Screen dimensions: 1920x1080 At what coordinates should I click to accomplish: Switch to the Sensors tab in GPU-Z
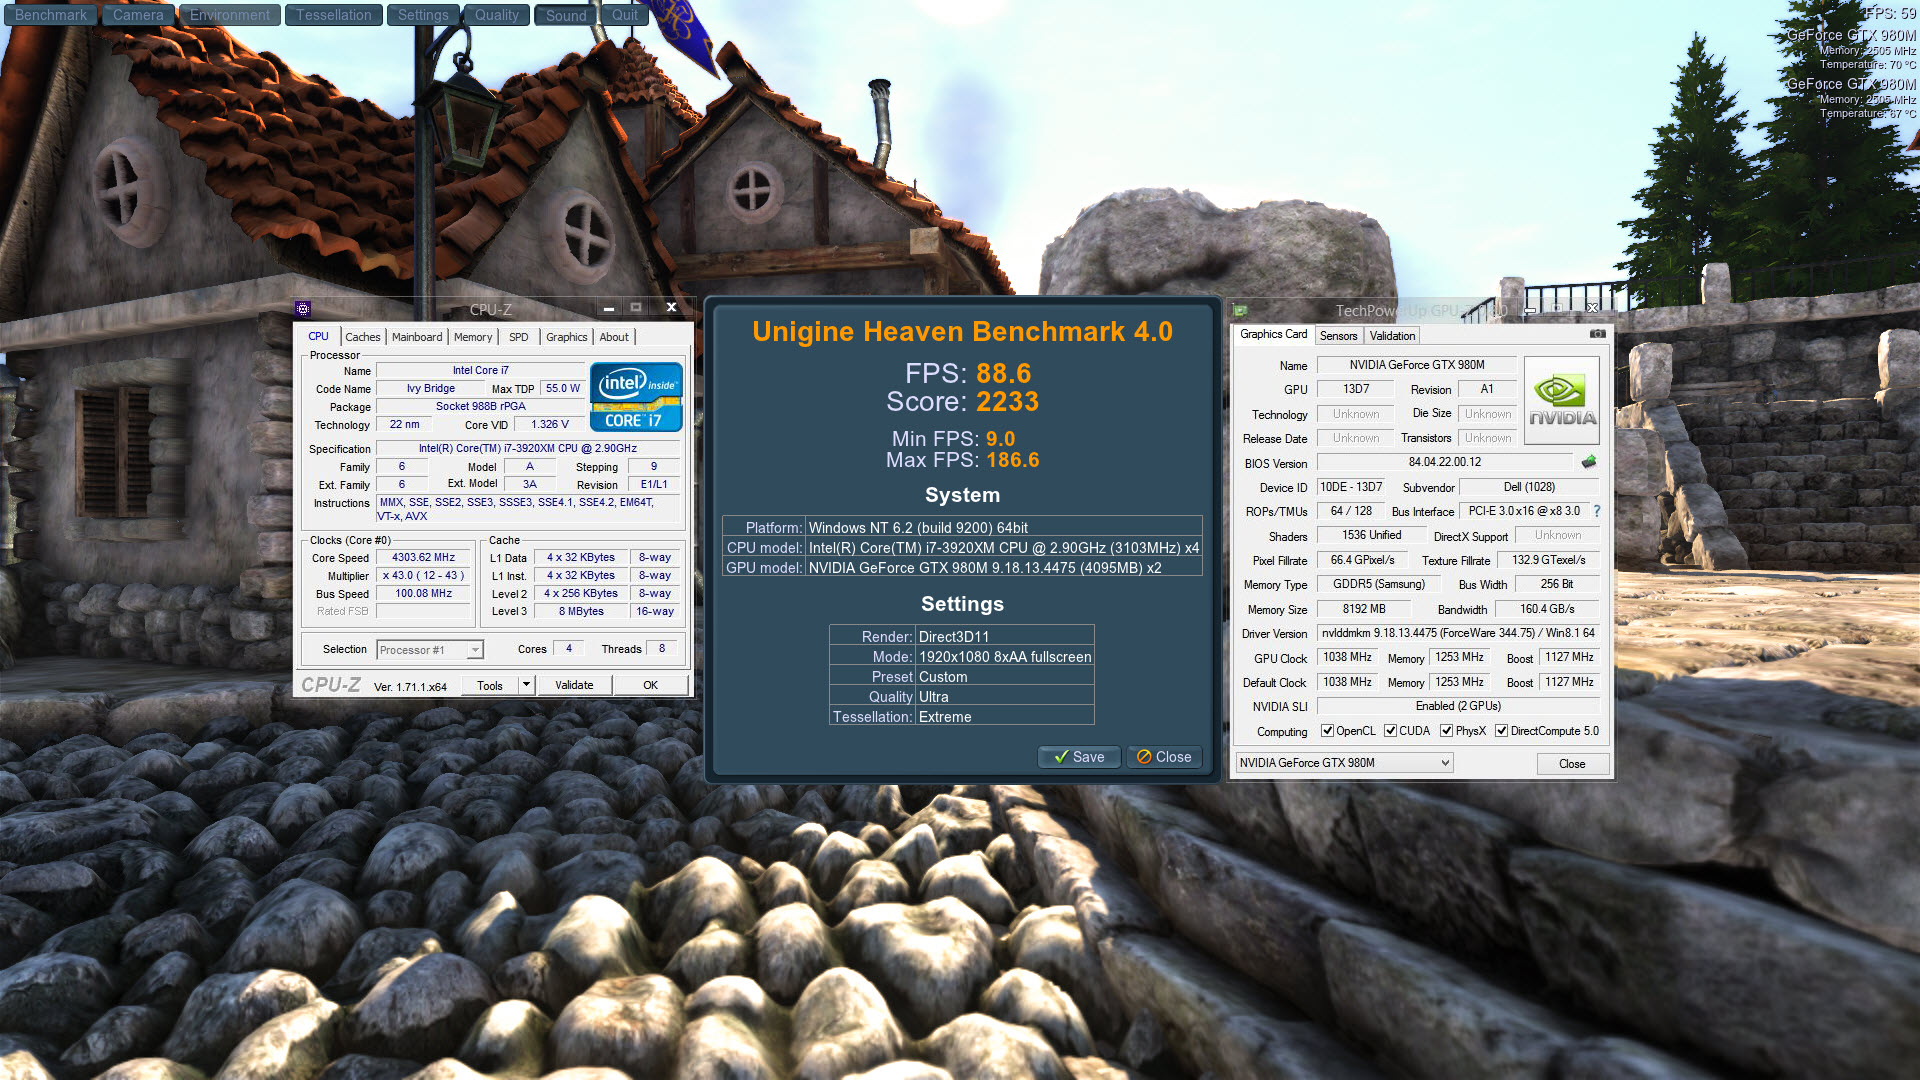pyautogui.click(x=1338, y=336)
